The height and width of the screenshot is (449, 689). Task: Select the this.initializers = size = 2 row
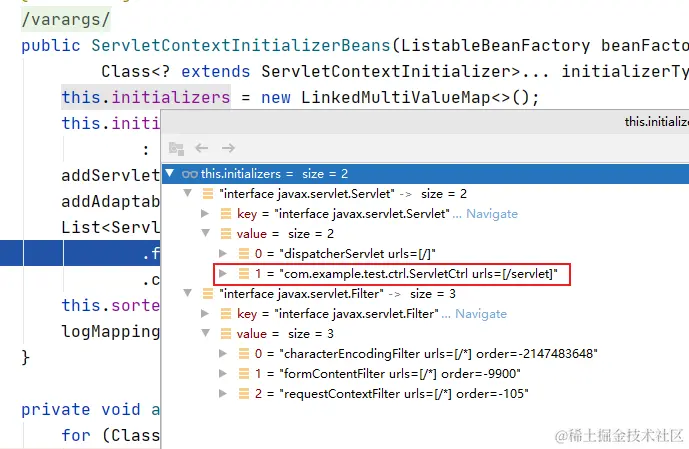tap(425, 174)
